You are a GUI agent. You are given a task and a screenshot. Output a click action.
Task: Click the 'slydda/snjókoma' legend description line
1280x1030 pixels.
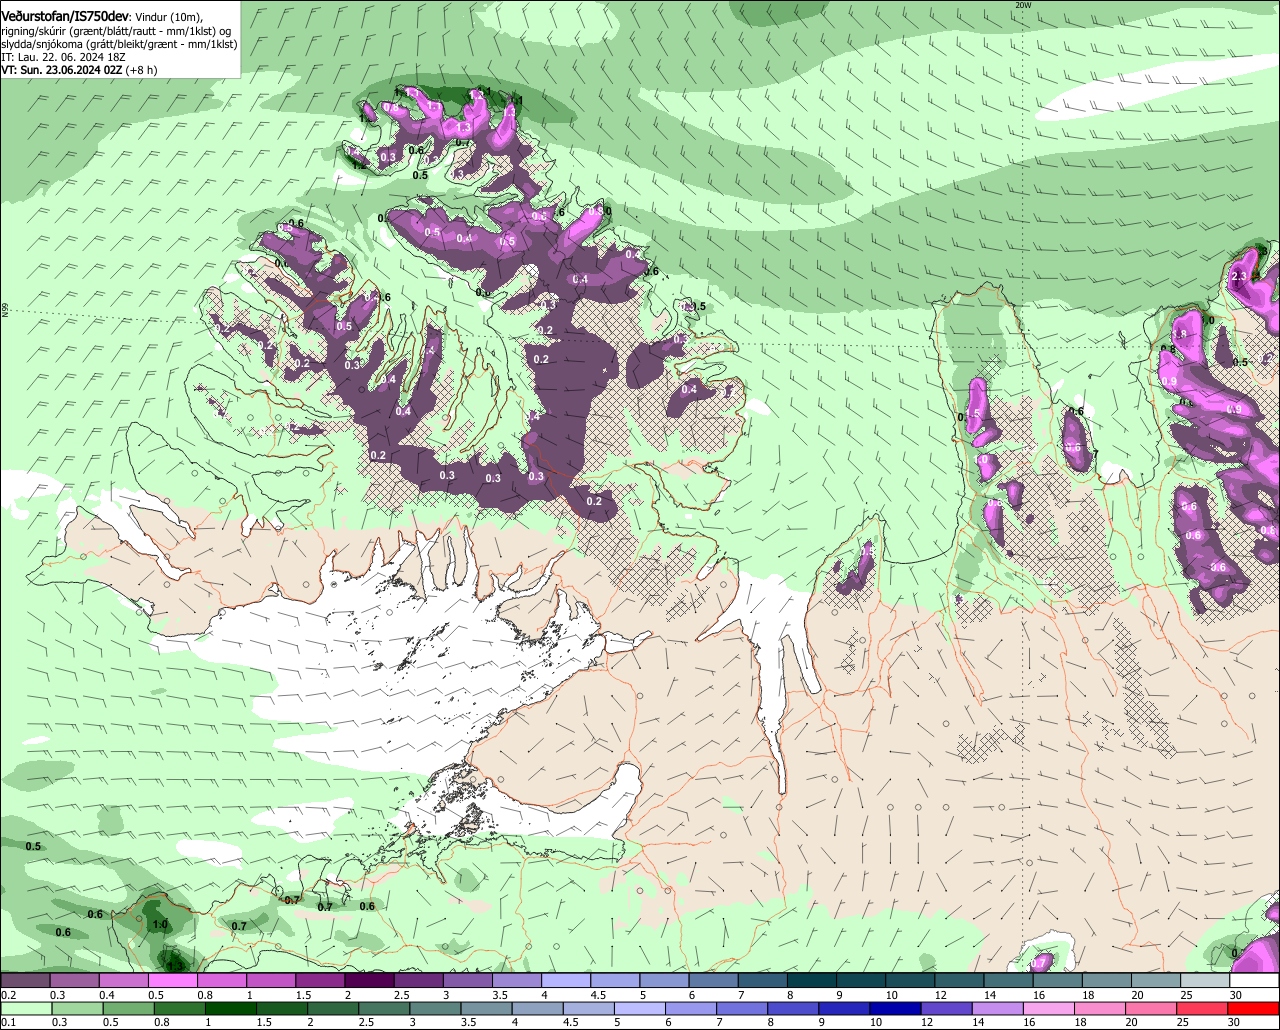tap(119, 44)
